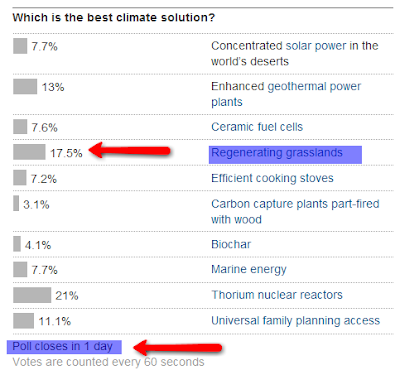Select the Marine energy link
Viewport: 400px width, 370px height.
click(x=249, y=269)
